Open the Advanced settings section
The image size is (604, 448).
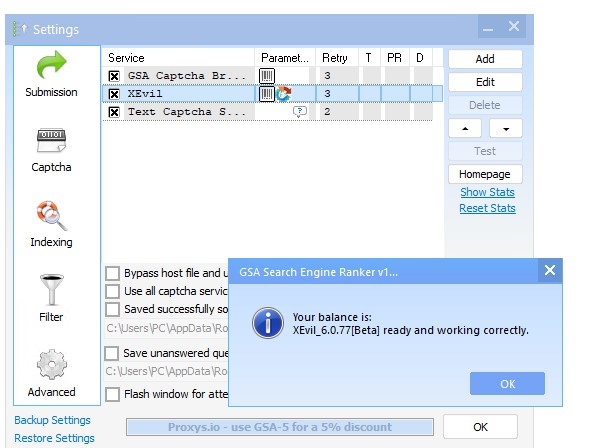point(51,373)
